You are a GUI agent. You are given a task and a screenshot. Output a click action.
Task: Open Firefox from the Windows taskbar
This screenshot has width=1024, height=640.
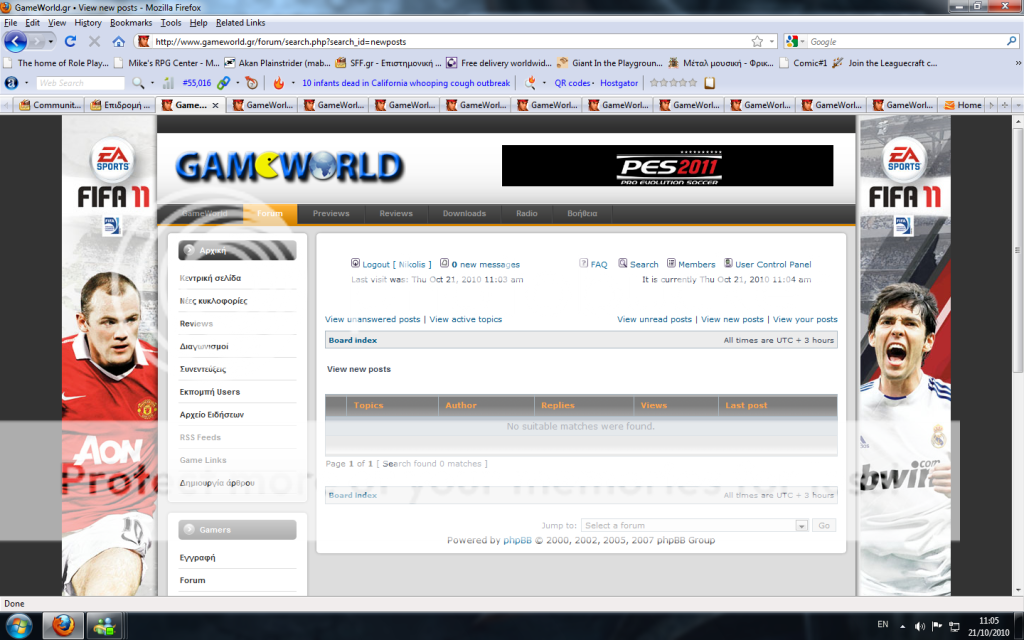63,626
